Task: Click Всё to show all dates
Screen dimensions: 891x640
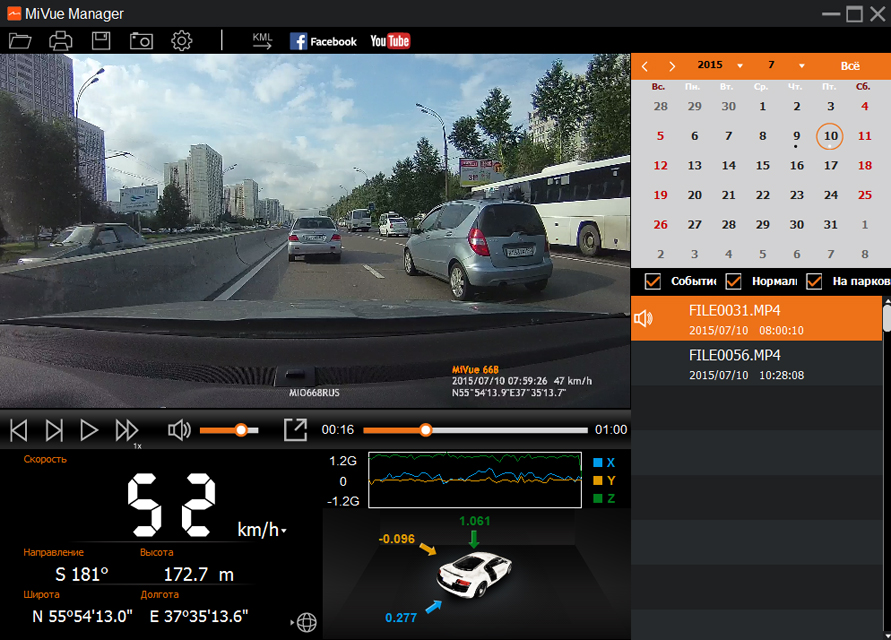Action: [x=849, y=65]
